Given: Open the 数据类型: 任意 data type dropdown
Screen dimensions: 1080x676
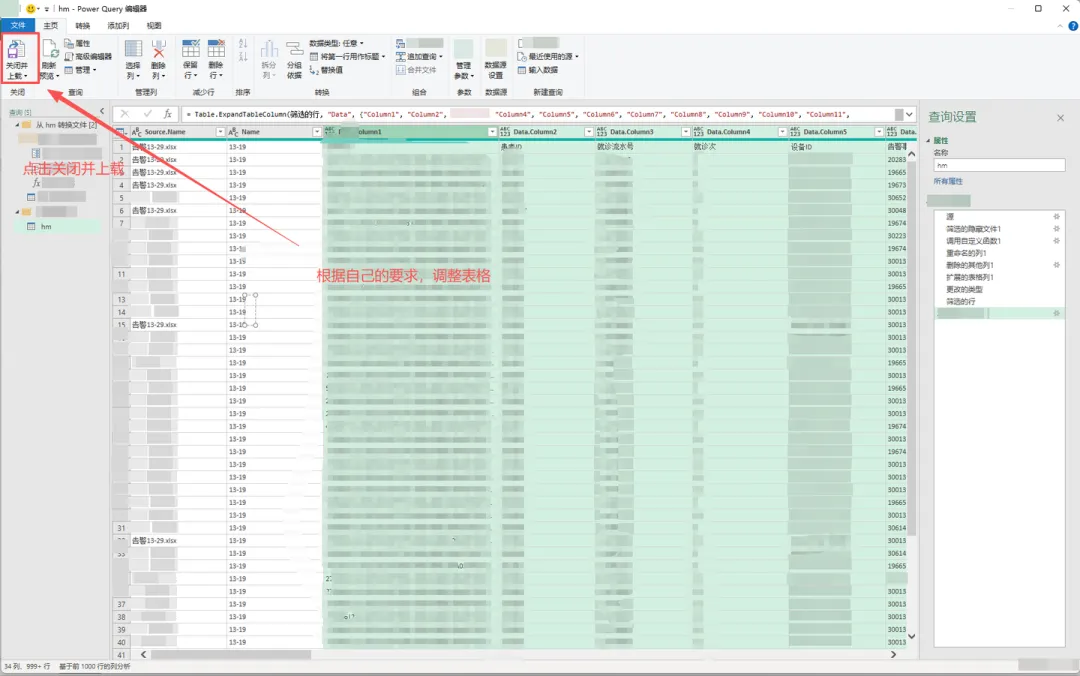Looking at the screenshot, I should pos(336,43).
